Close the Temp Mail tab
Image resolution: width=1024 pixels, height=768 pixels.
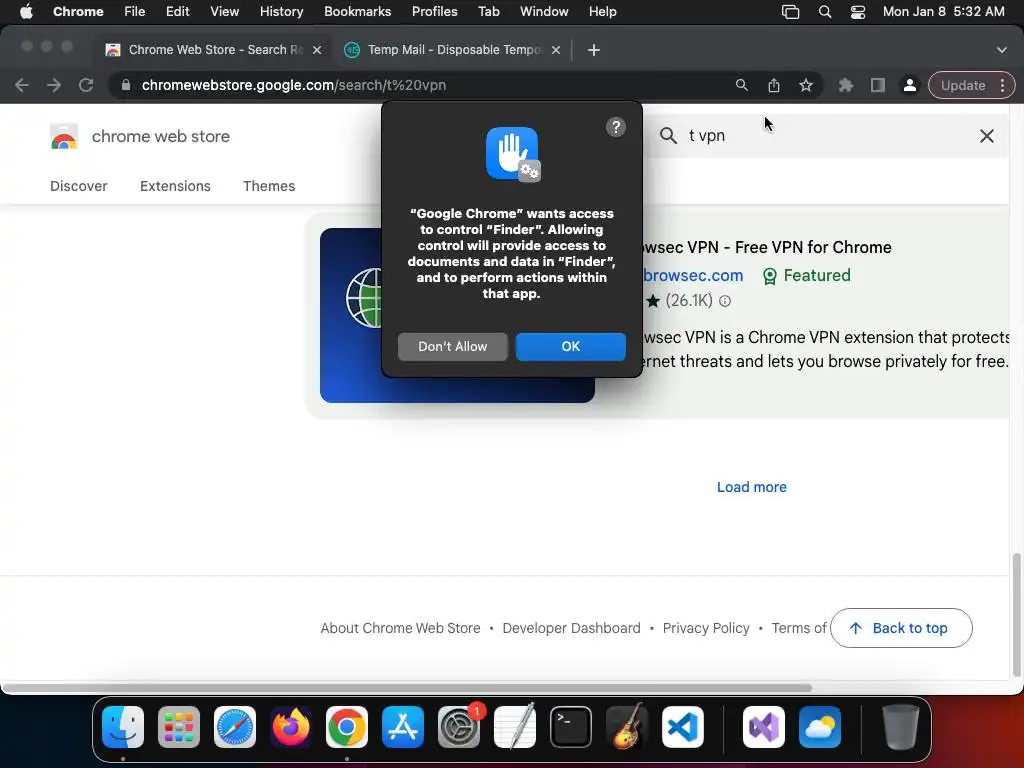tap(556, 50)
